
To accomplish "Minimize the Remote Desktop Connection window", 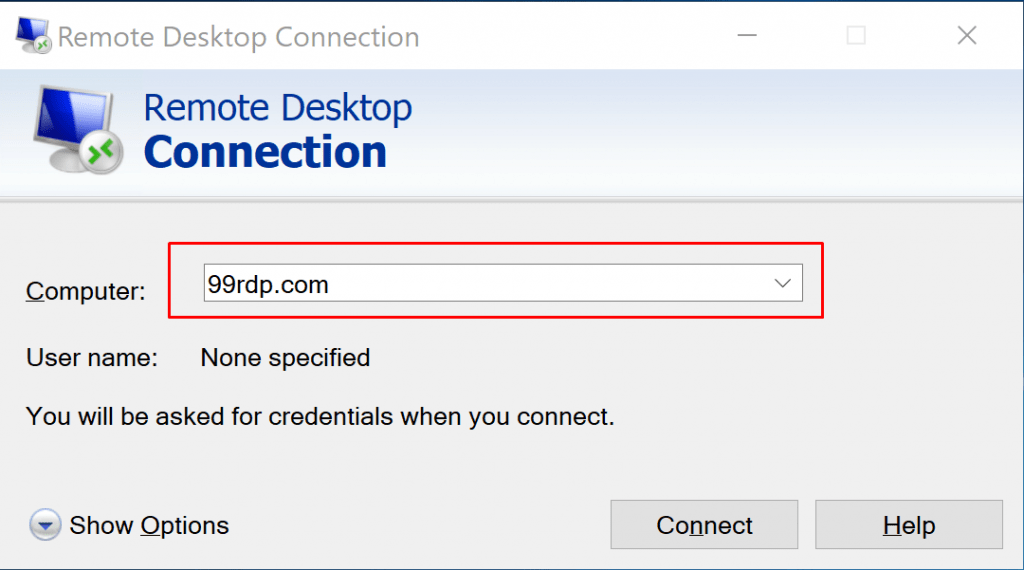I will point(747,37).
